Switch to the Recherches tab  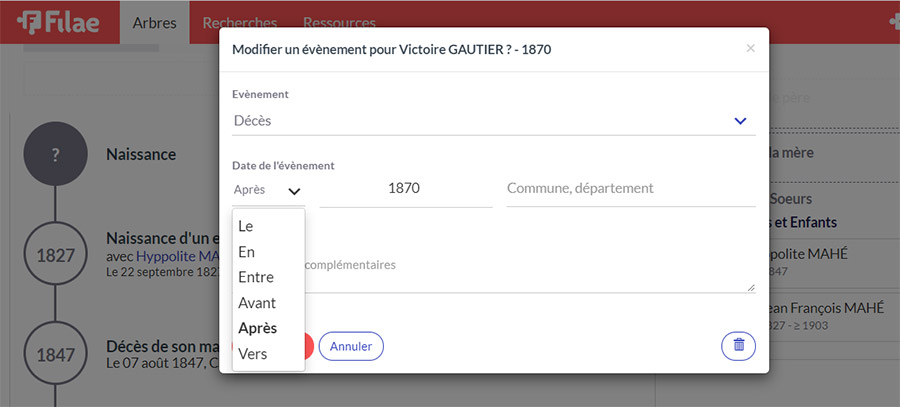click(239, 22)
